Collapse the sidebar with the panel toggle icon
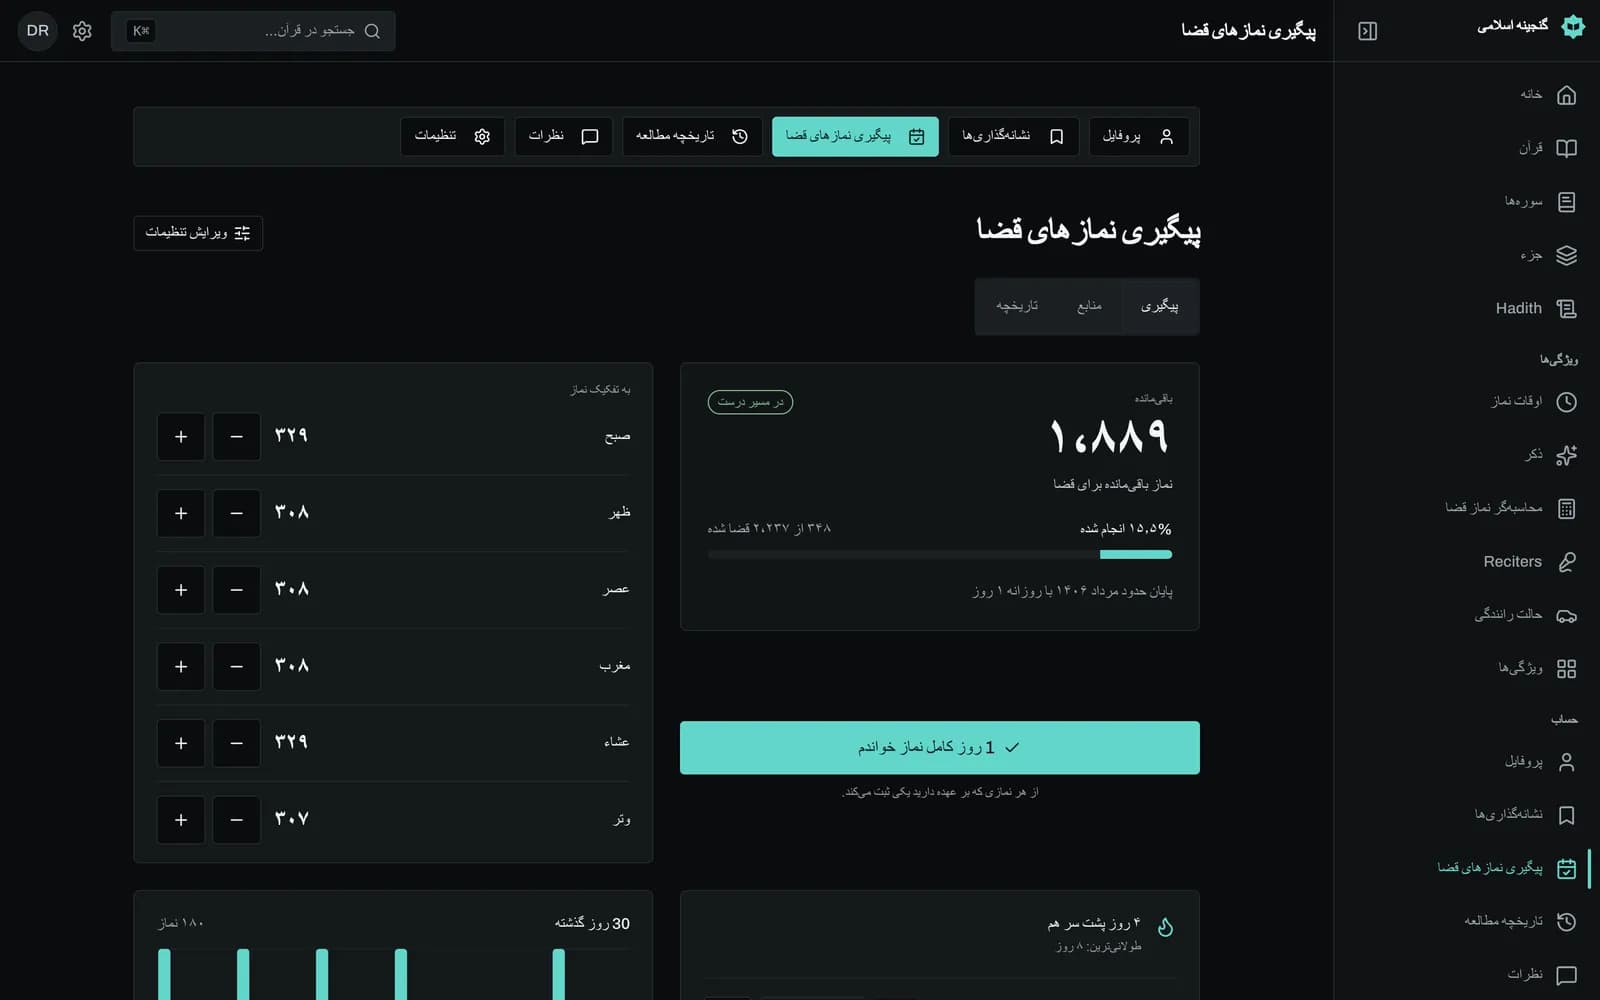The height and width of the screenshot is (1000, 1600). [1367, 31]
